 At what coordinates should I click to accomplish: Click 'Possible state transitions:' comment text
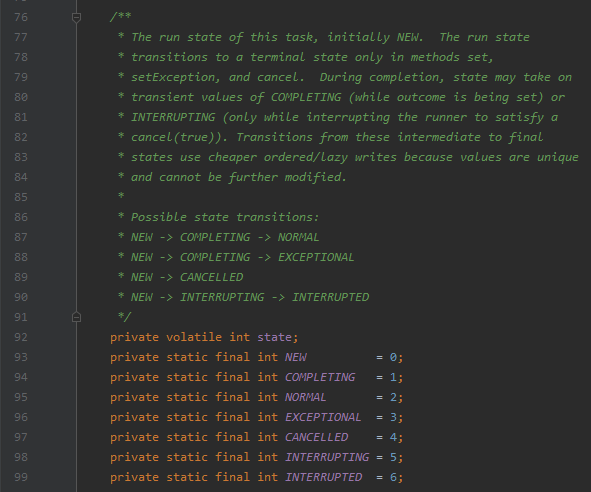point(225,217)
